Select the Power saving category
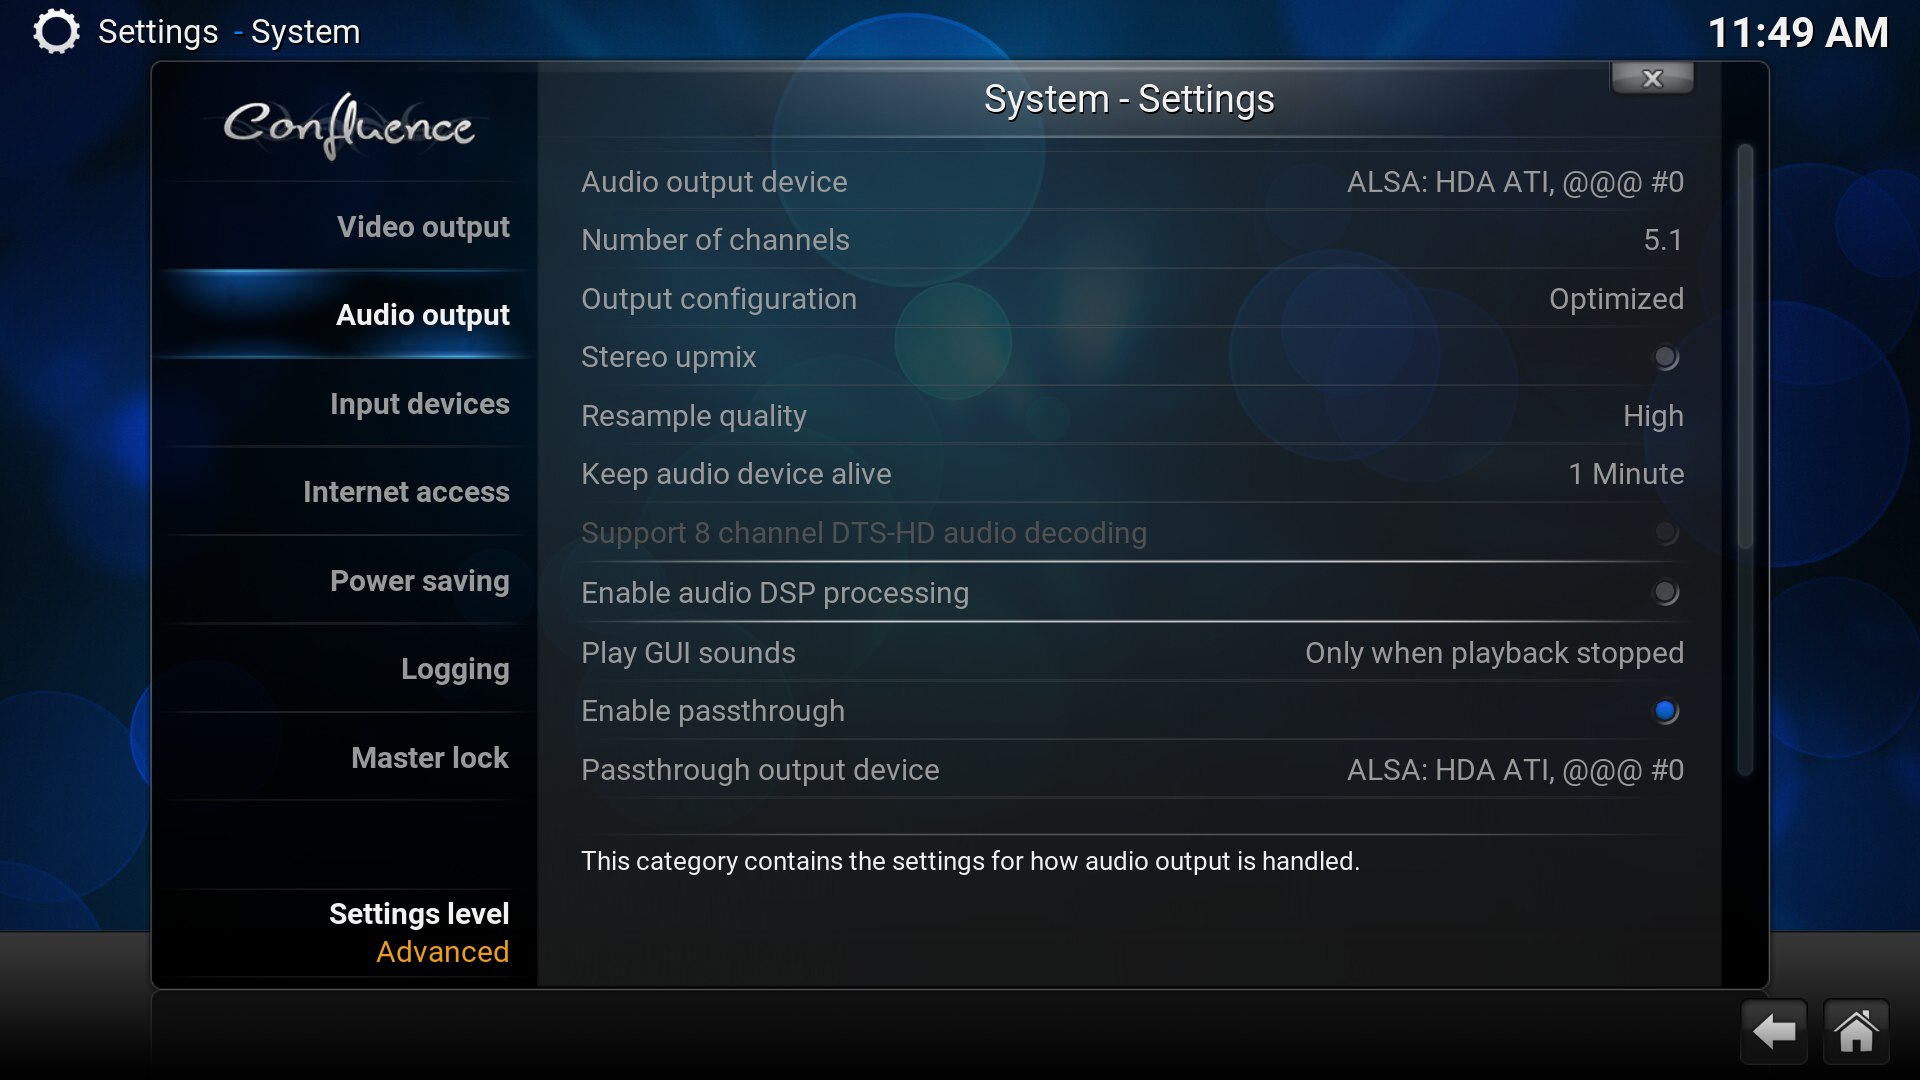This screenshot has width=1920, height=1080. click(419, 581)
